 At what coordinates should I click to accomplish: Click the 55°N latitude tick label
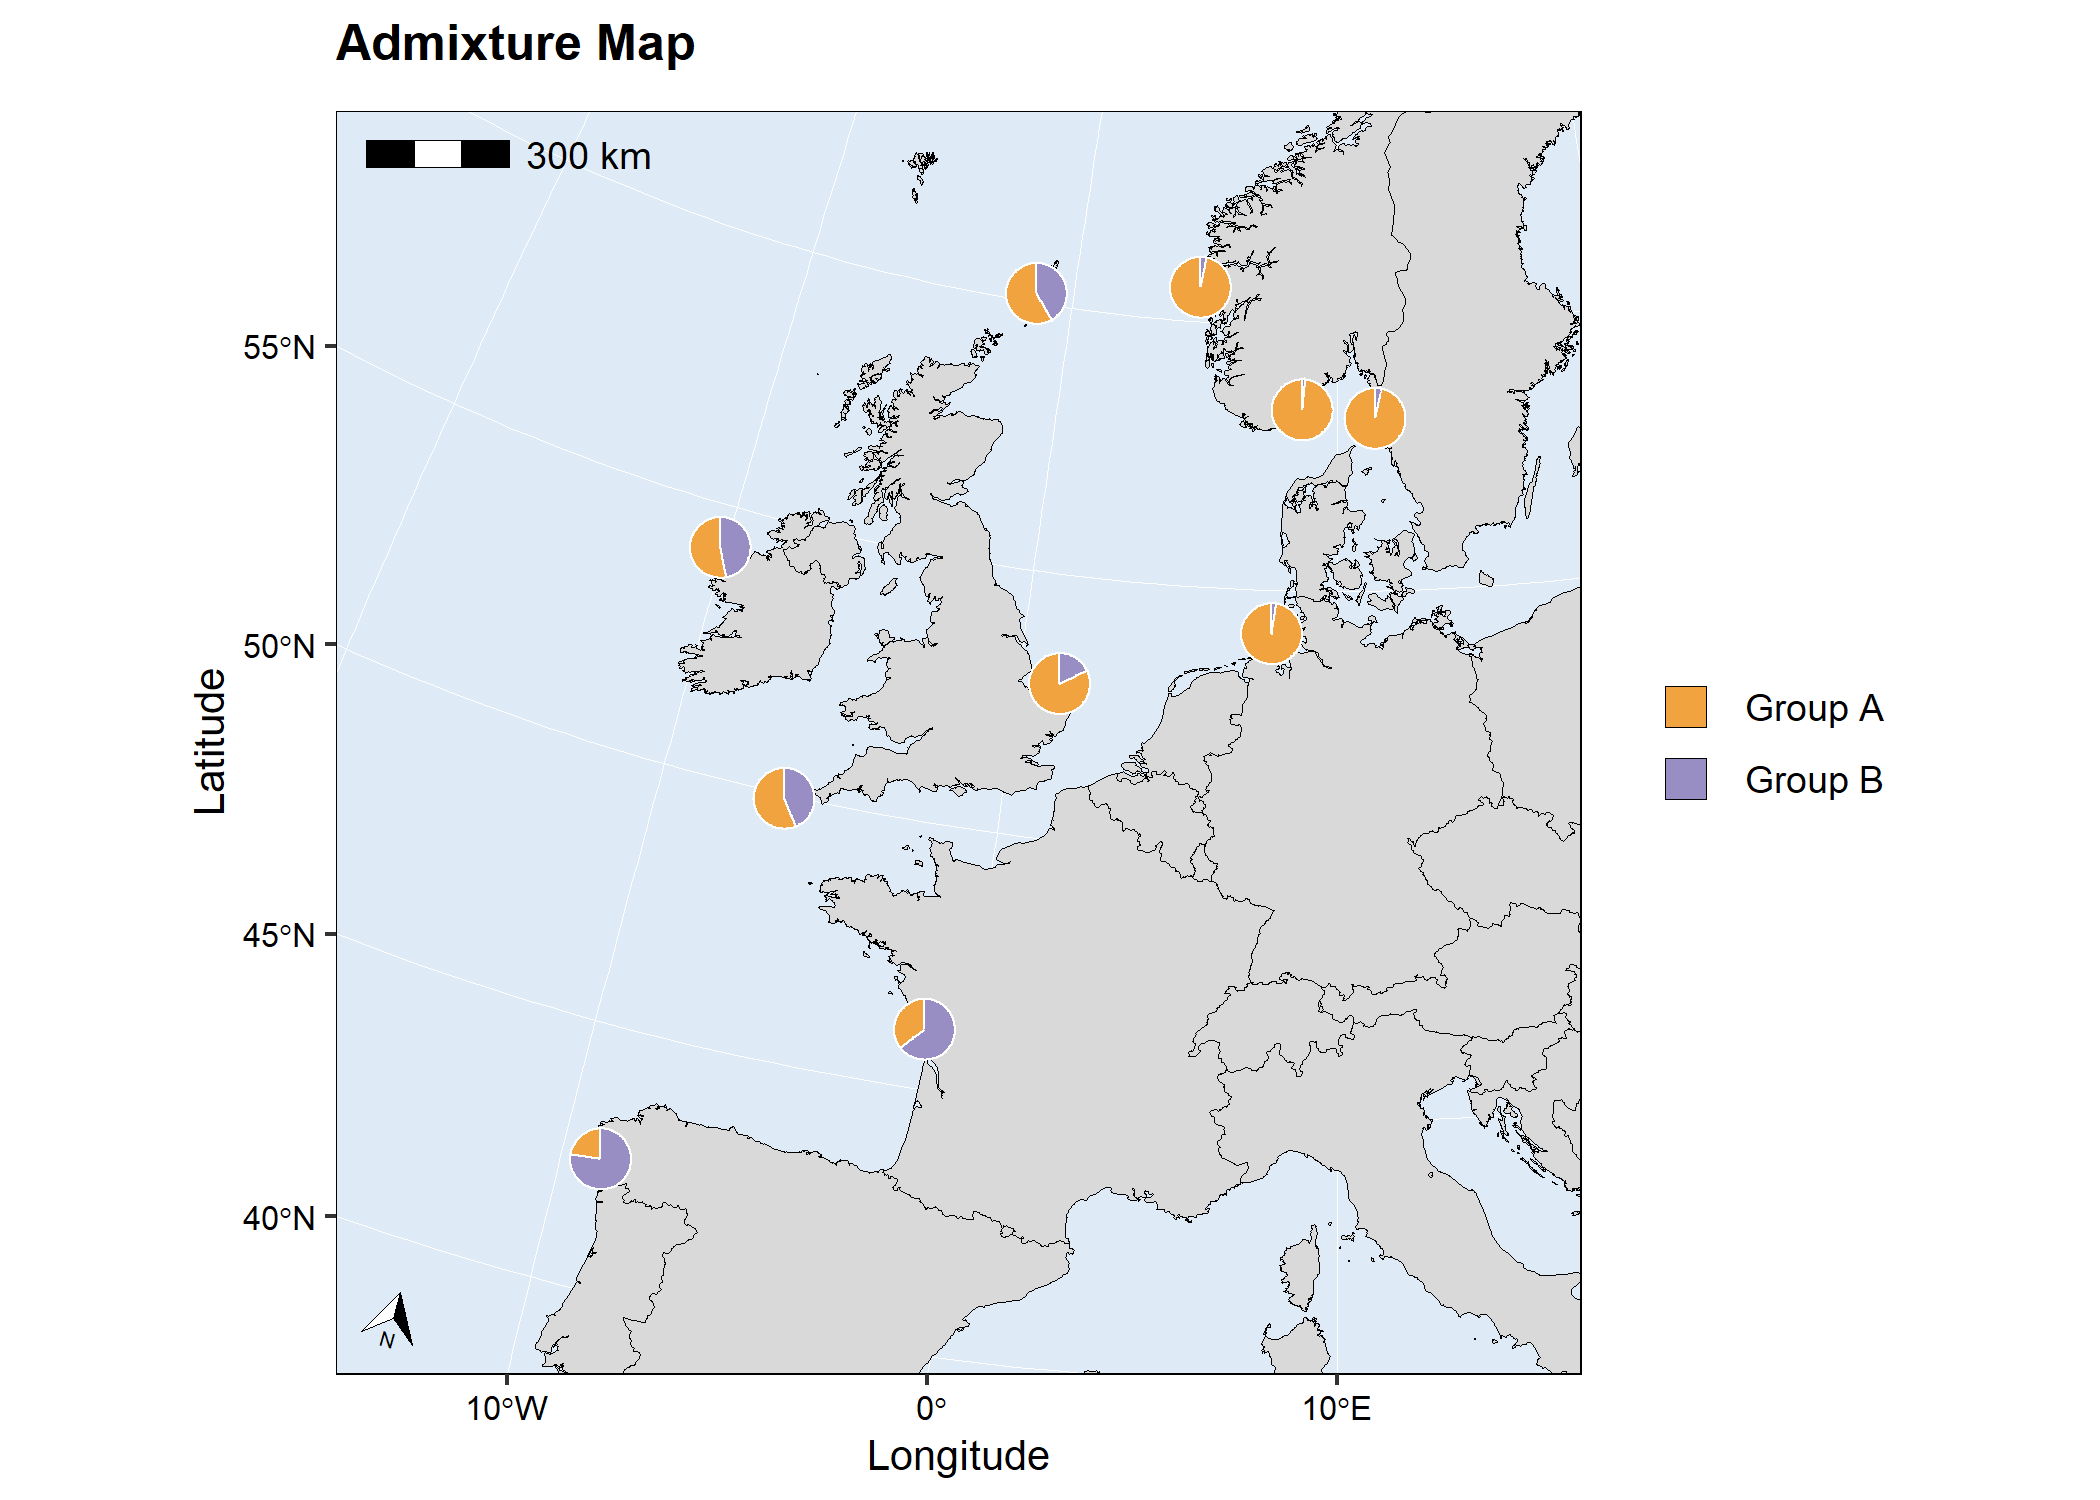[278, 348]
